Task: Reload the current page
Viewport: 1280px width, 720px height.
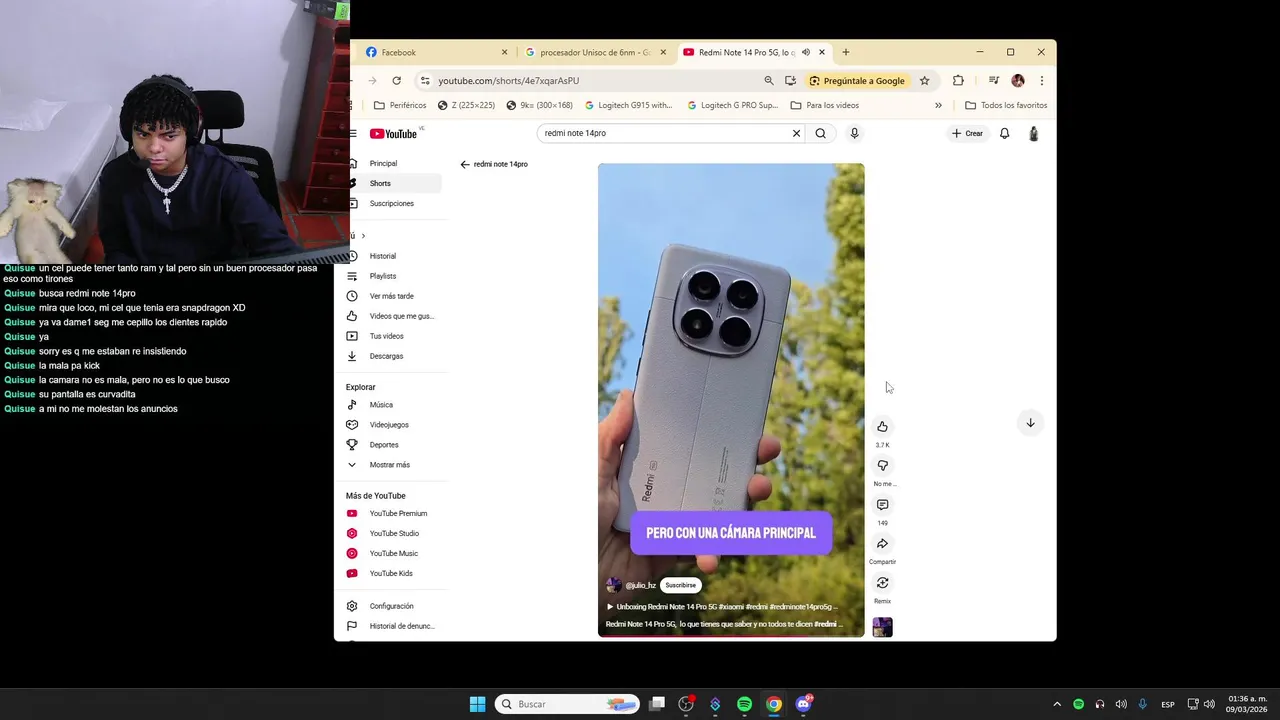Action: tap(397, 81)
